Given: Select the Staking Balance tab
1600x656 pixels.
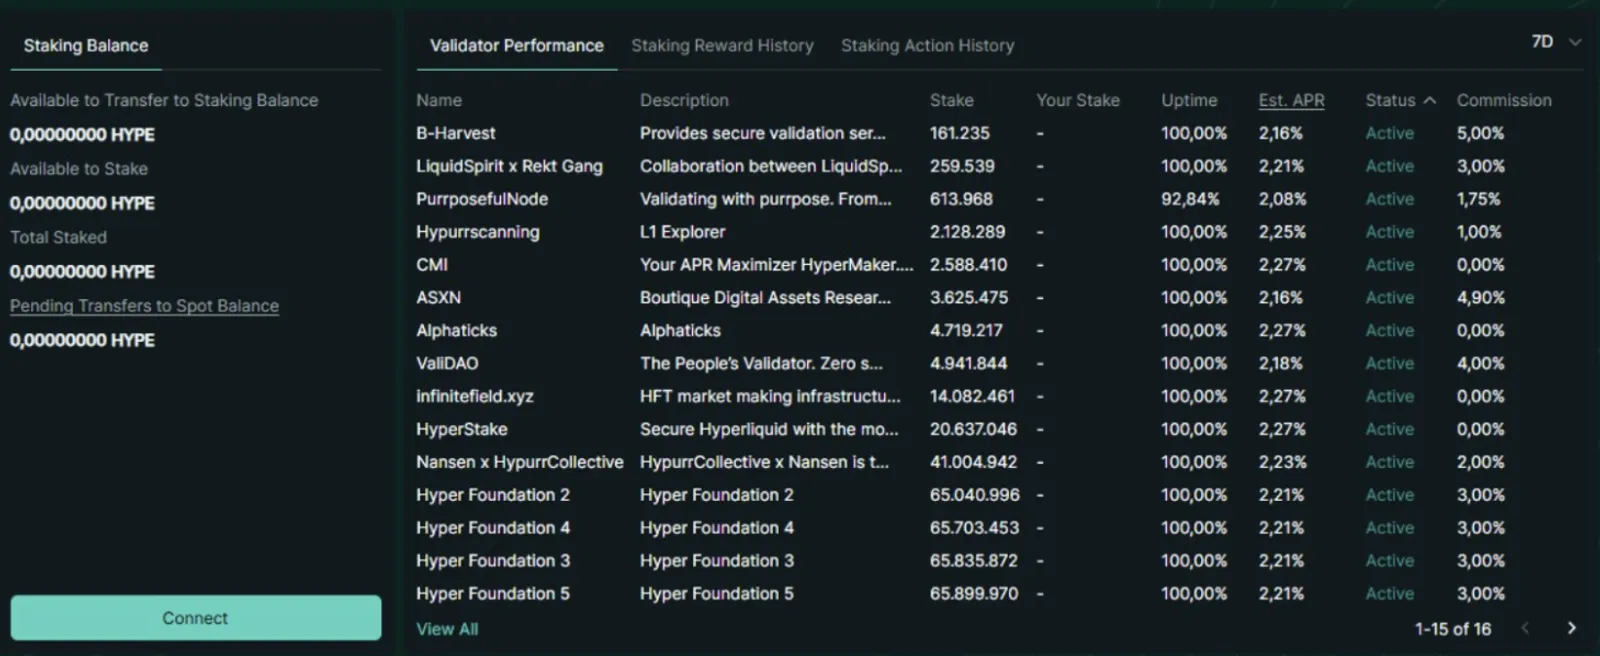Looking at the screenshot, I should tap(86, 45).
